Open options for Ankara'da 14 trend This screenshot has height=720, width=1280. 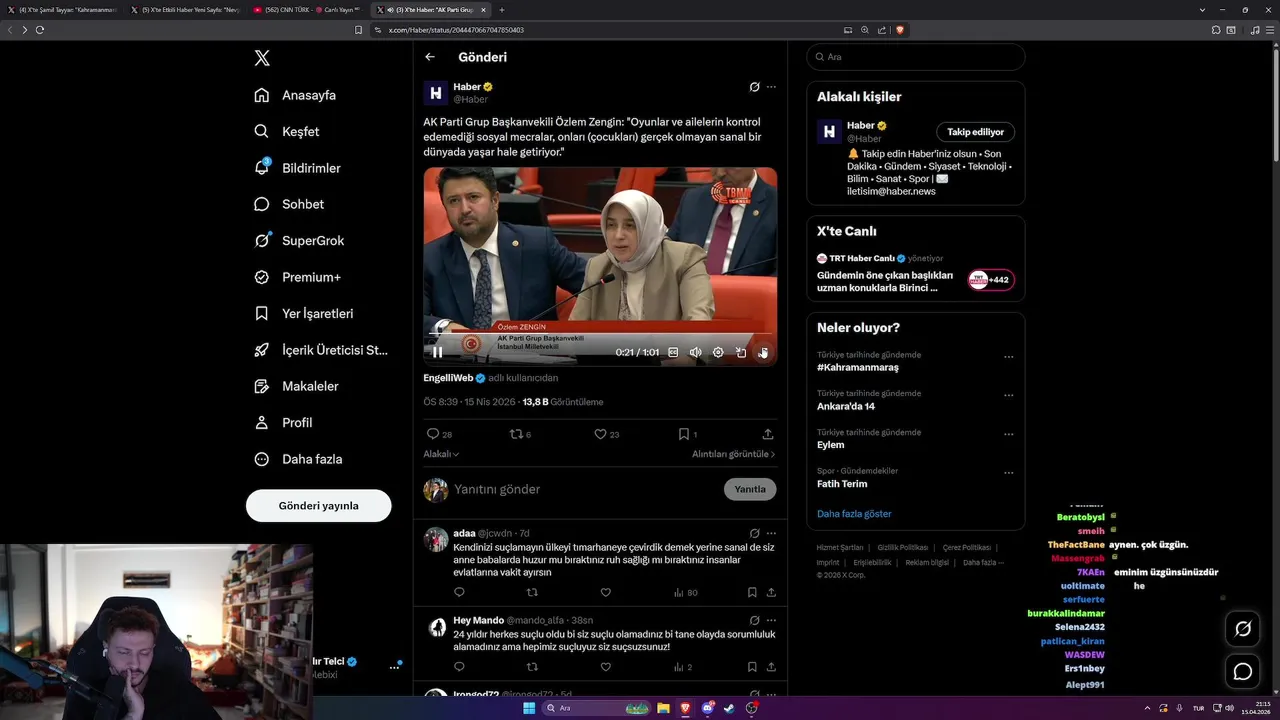point(1008,396)
